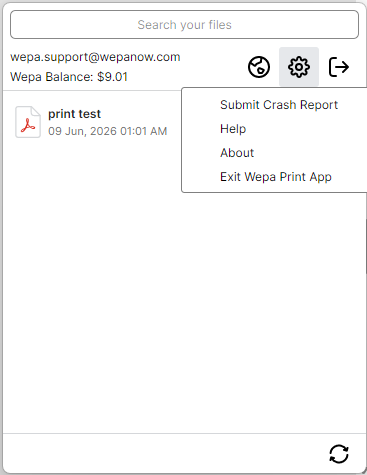The width and height of the screenshot is (367, 475).
Task: Select the print test file name
Action: [74, 114]
